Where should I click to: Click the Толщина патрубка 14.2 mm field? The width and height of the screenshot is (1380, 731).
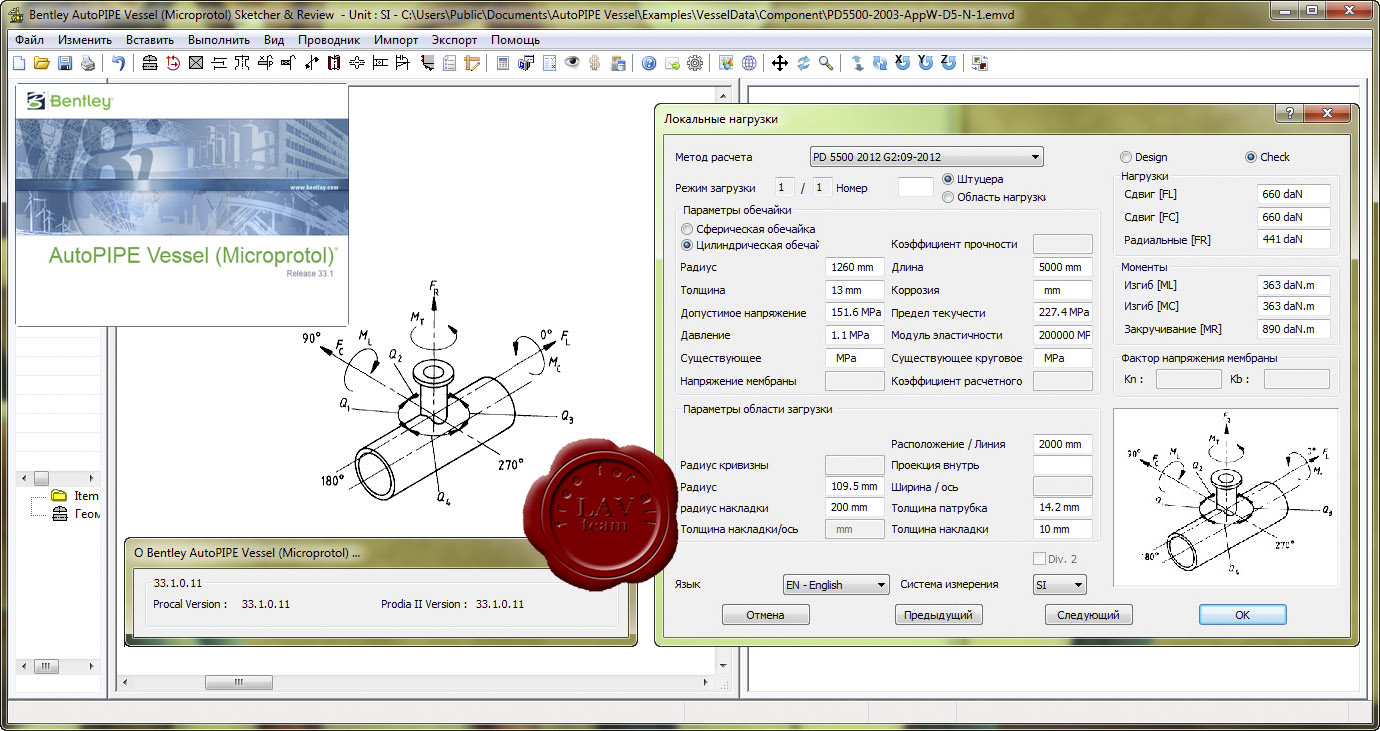point(1062,507)
